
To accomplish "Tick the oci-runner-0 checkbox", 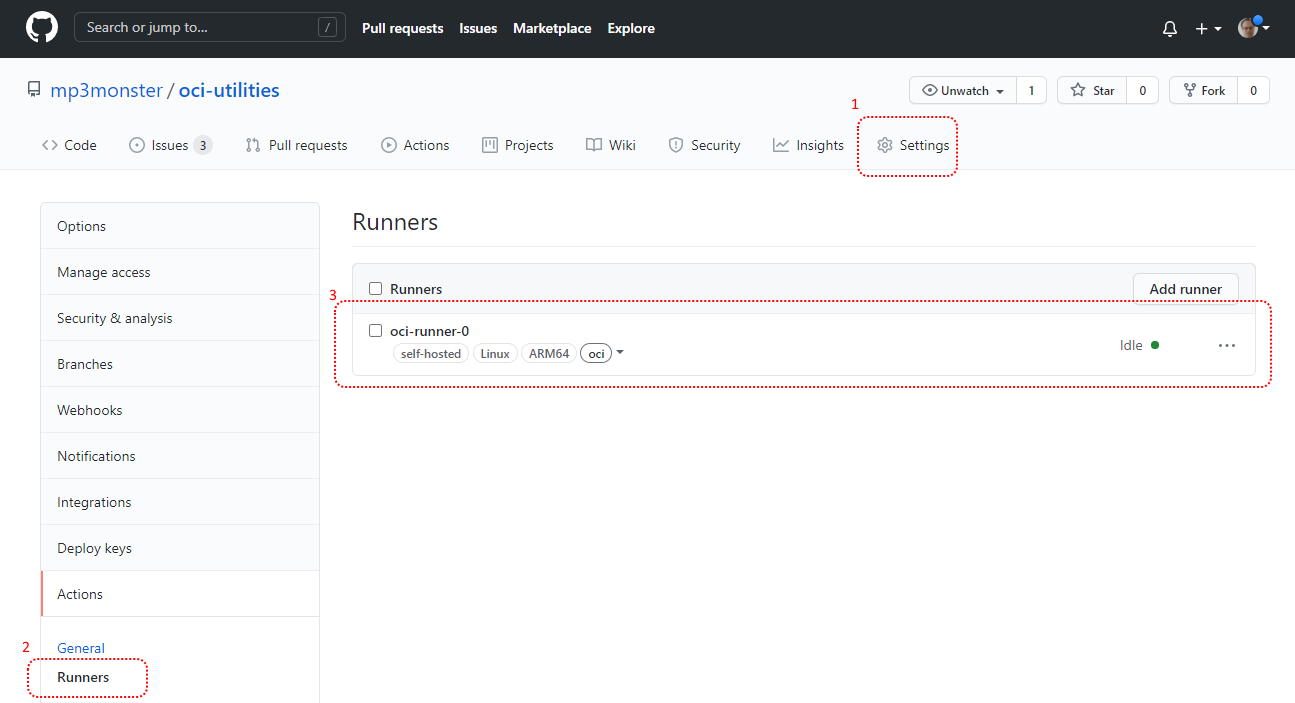I will pyautogui.click(x=376, y=331).
